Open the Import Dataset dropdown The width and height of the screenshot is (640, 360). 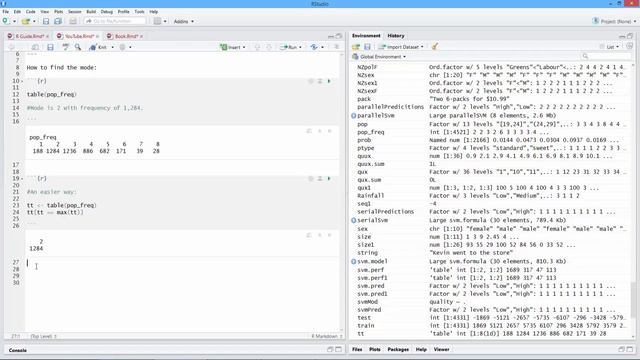[x=401, y=47]
